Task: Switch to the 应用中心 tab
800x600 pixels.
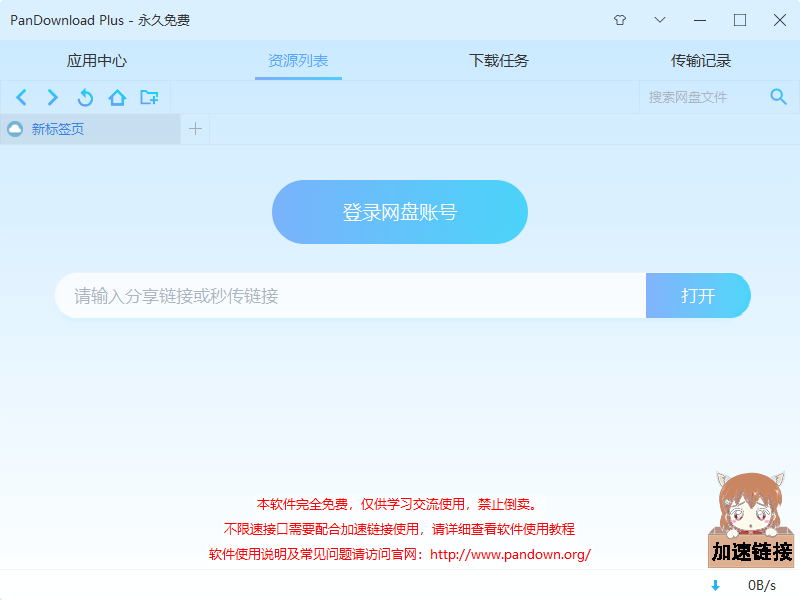Action: 99,60
